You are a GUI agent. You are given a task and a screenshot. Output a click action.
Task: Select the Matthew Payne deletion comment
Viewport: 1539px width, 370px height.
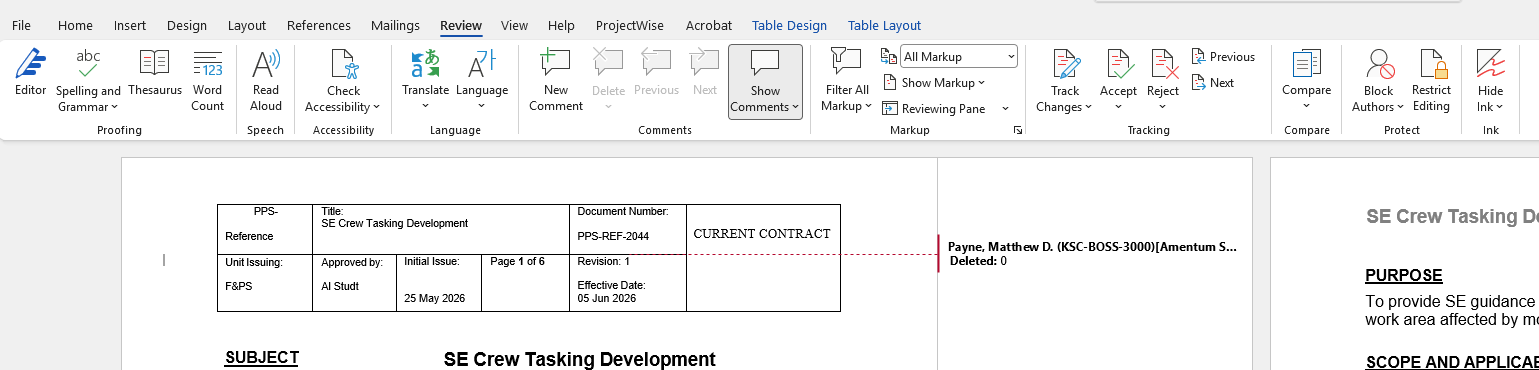[x=1092, y=254]
